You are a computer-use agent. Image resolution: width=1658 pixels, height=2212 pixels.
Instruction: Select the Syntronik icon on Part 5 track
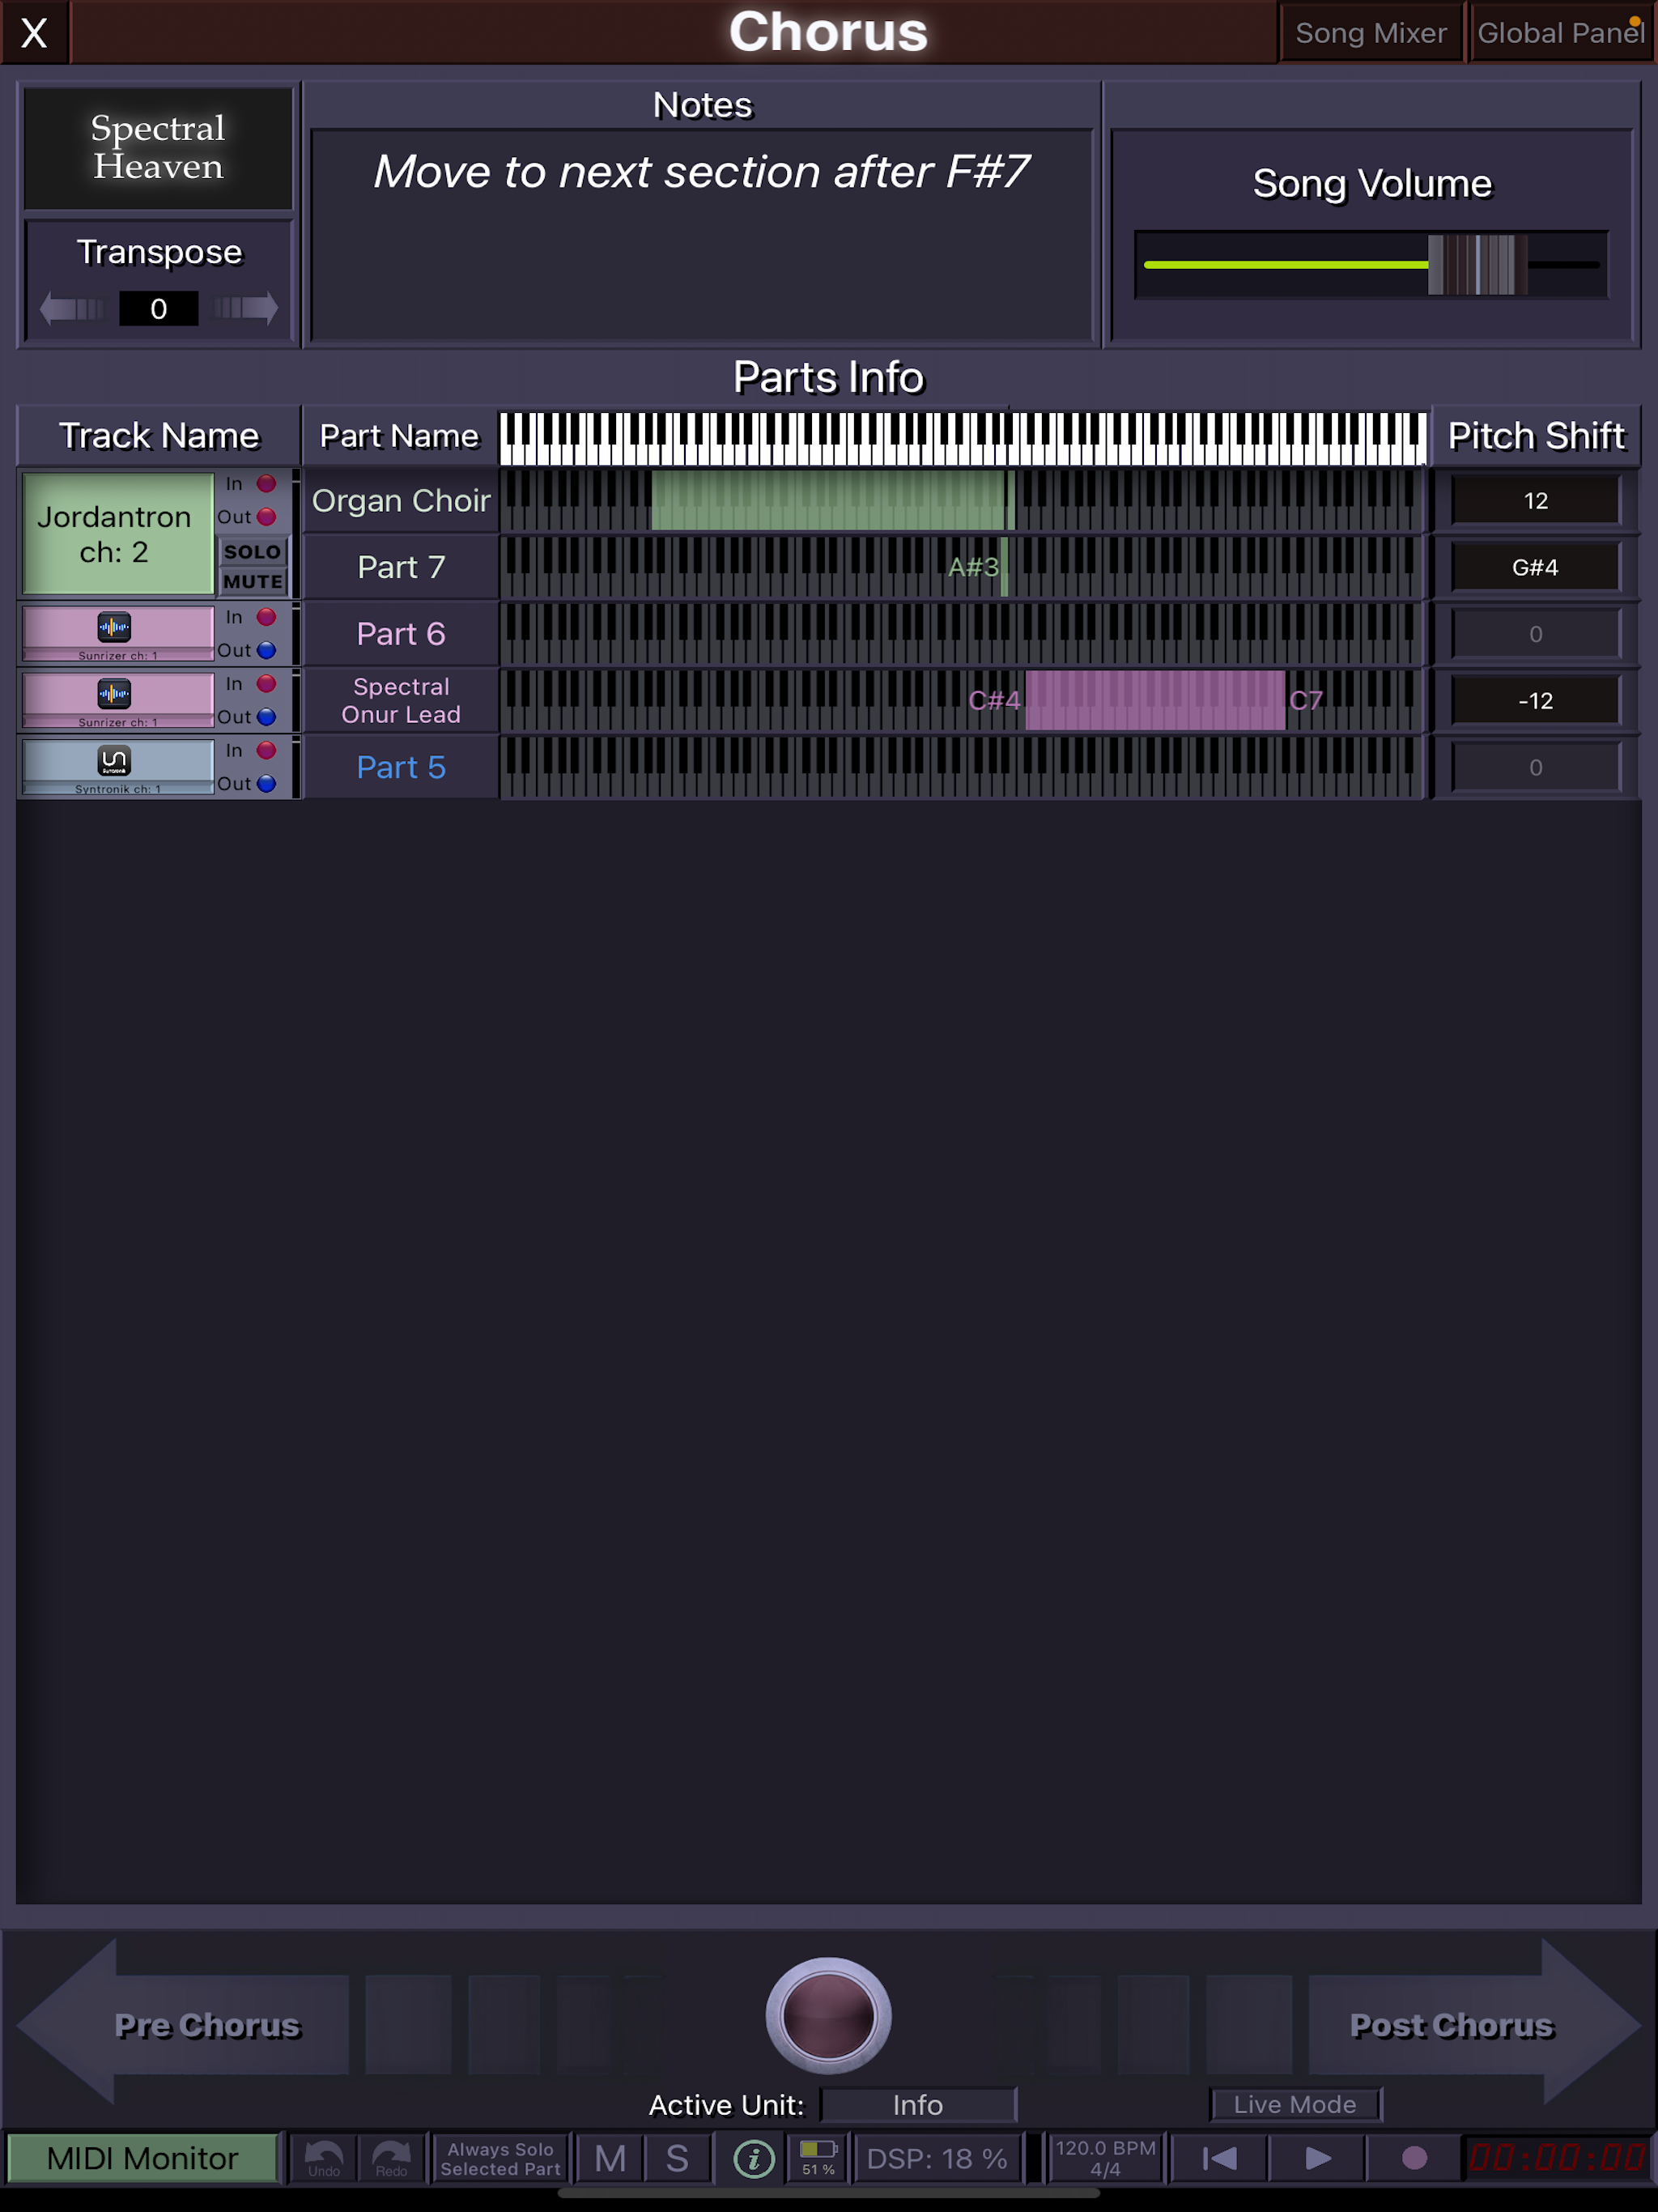point(115,761)
